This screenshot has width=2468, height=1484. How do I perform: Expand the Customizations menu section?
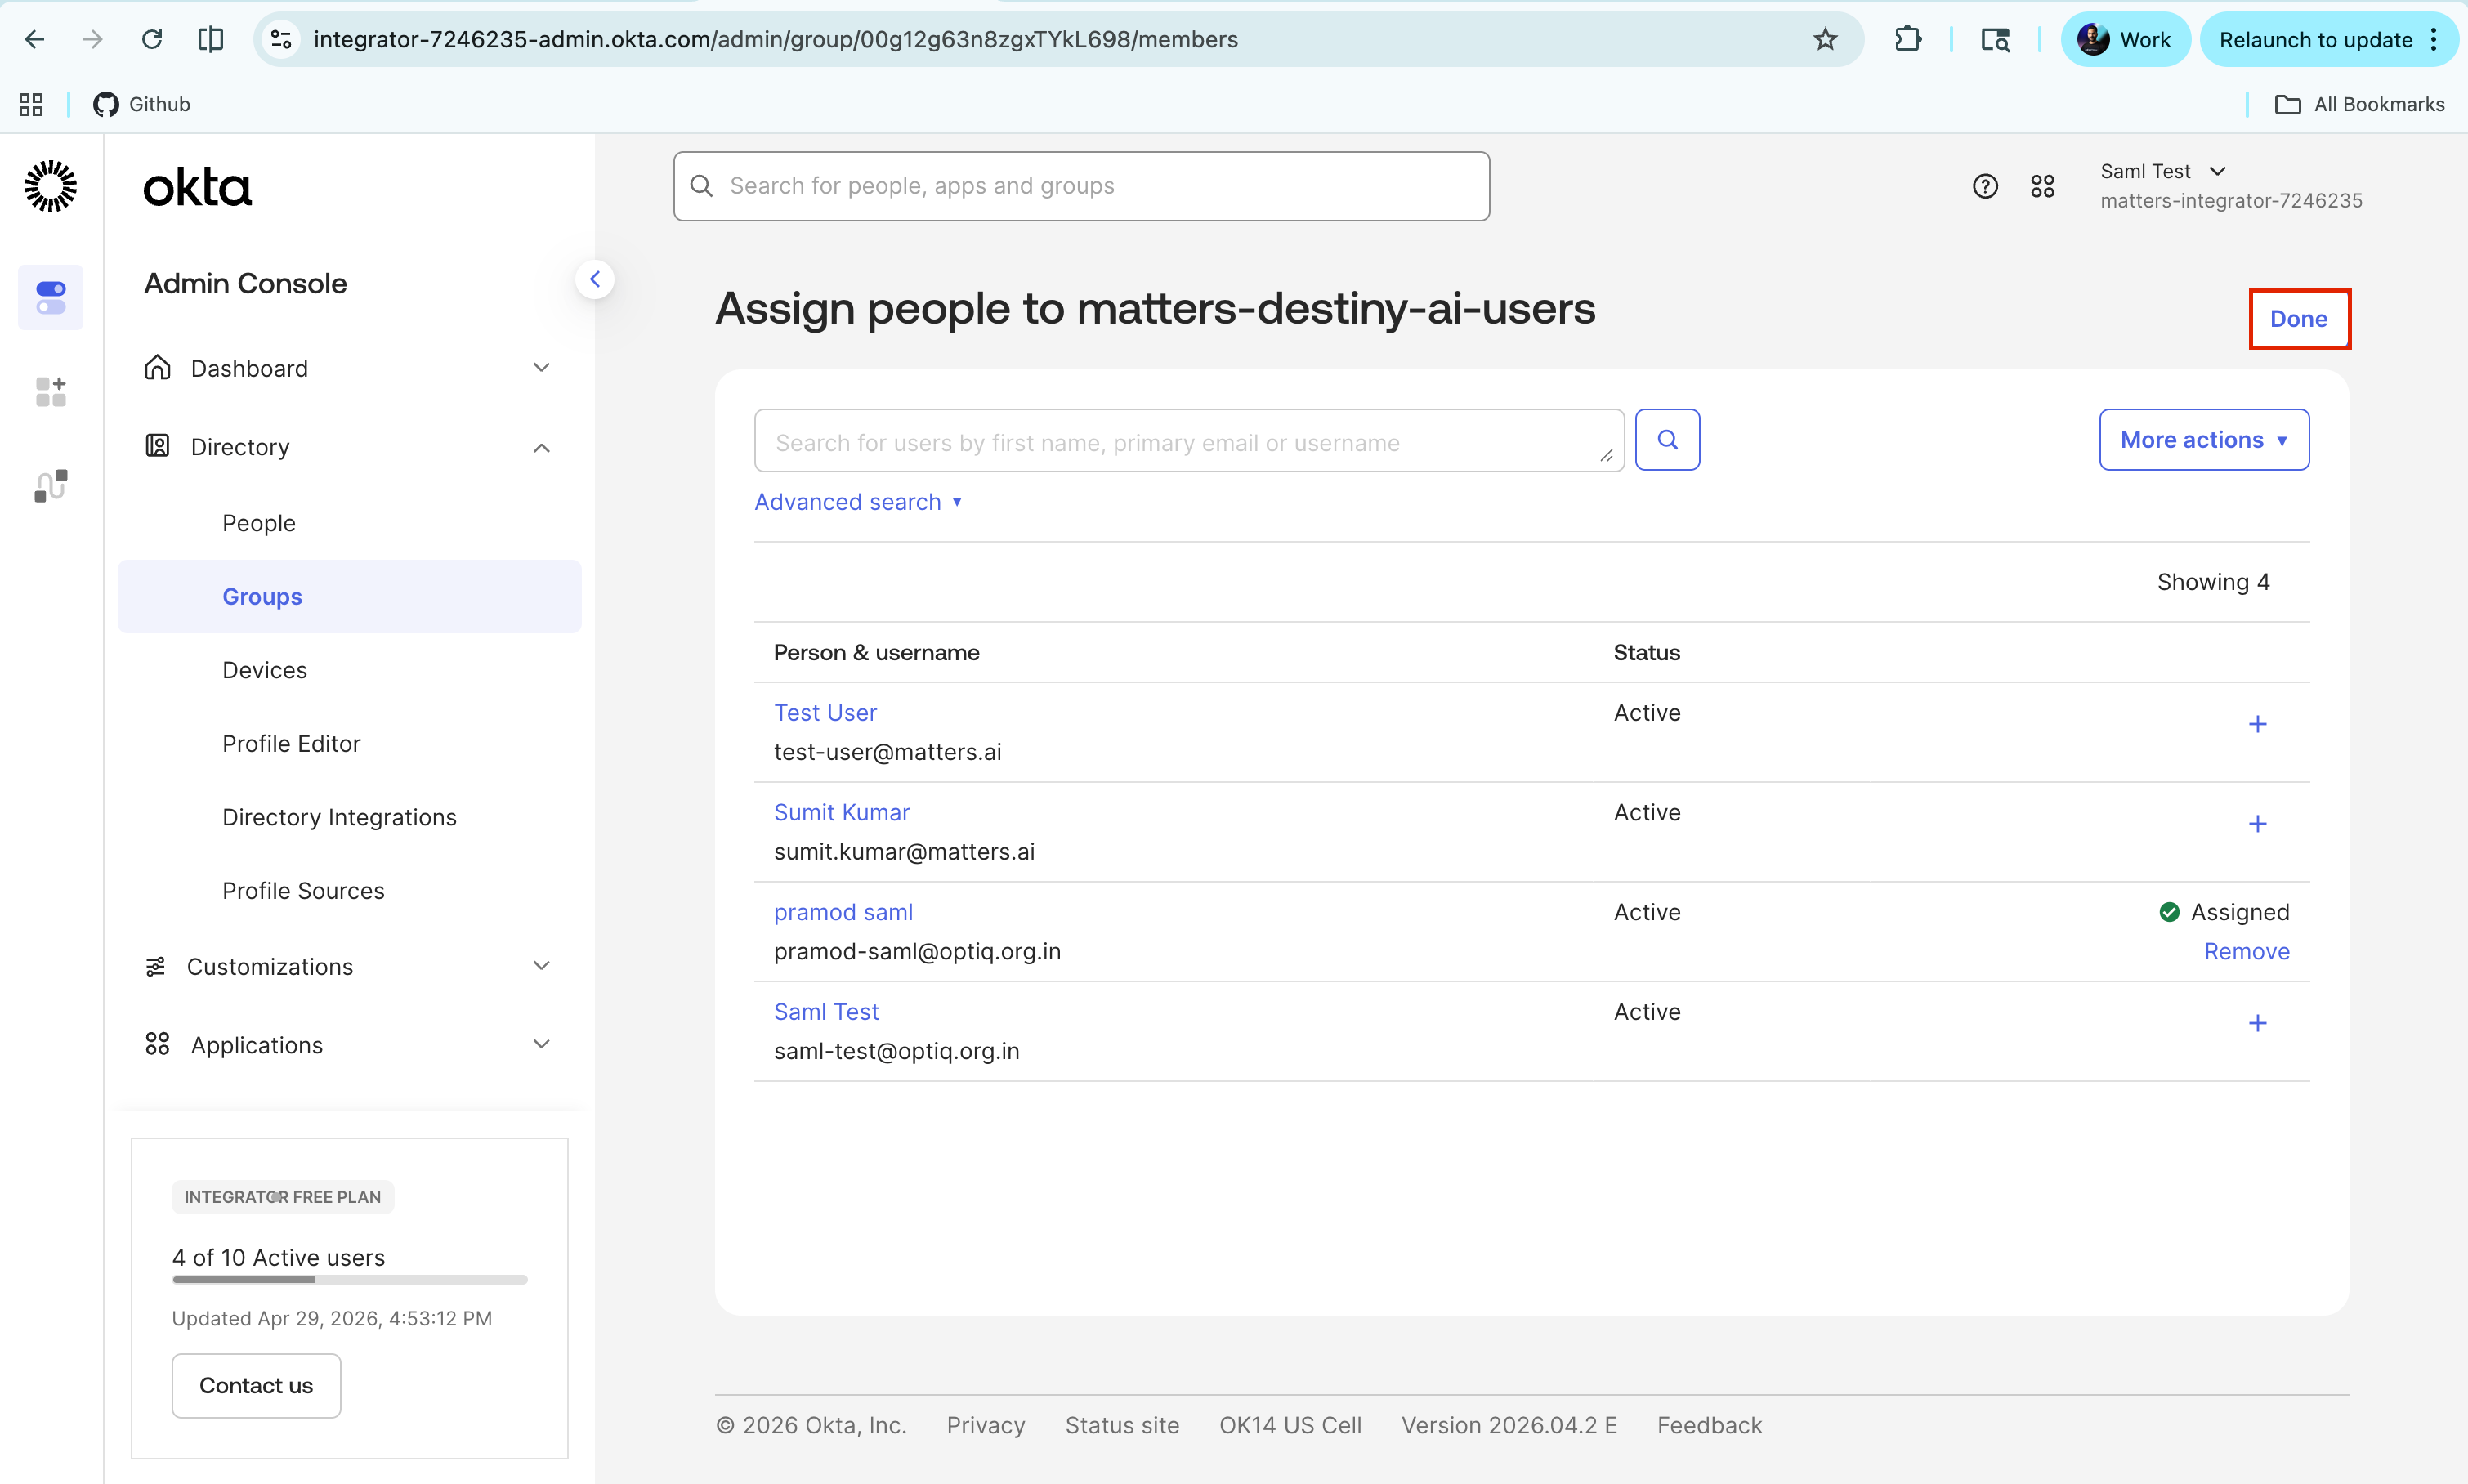click(x=349, y=967)
